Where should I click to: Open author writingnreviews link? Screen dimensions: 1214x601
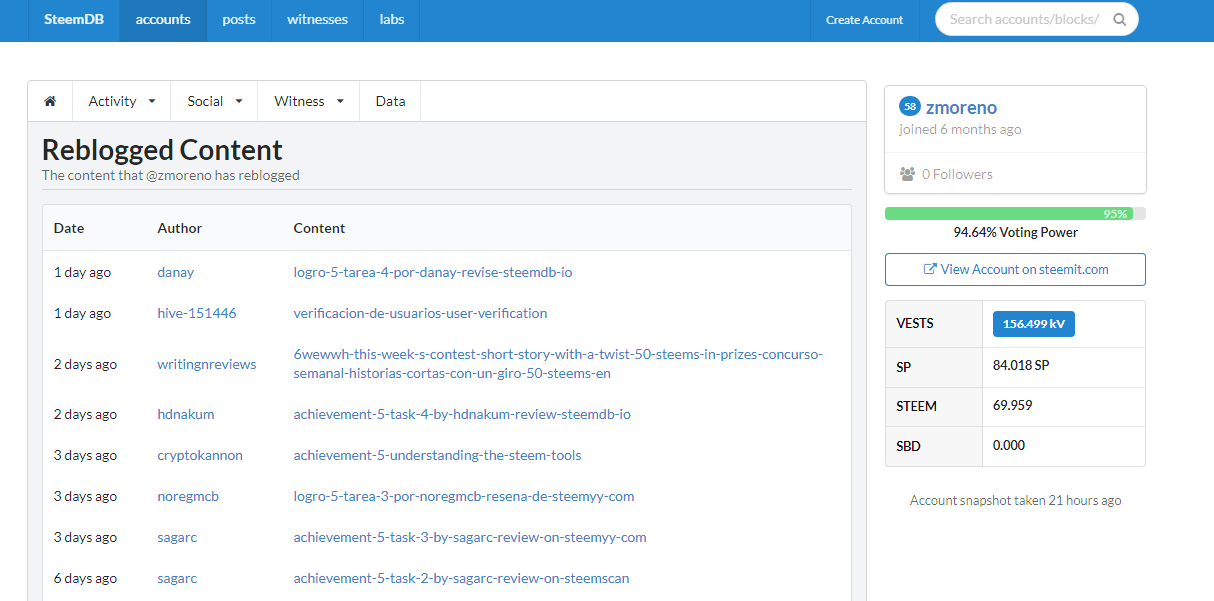(207, 364)
